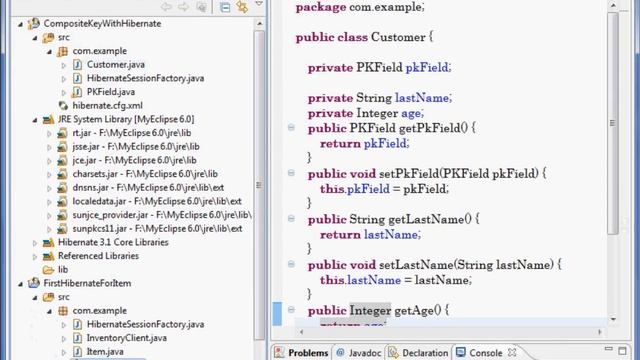Collapse the src folder under CompositeKeyWithHibernate

tap(35, 38)
